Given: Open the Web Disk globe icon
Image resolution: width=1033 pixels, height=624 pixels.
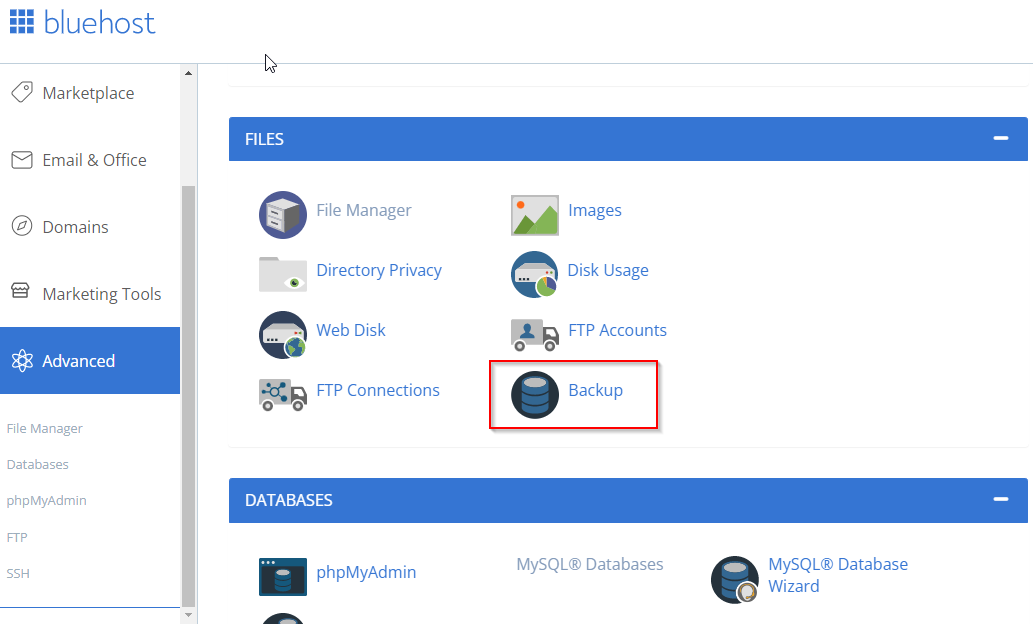Looking at the screenshot, I should click(283, 335).
